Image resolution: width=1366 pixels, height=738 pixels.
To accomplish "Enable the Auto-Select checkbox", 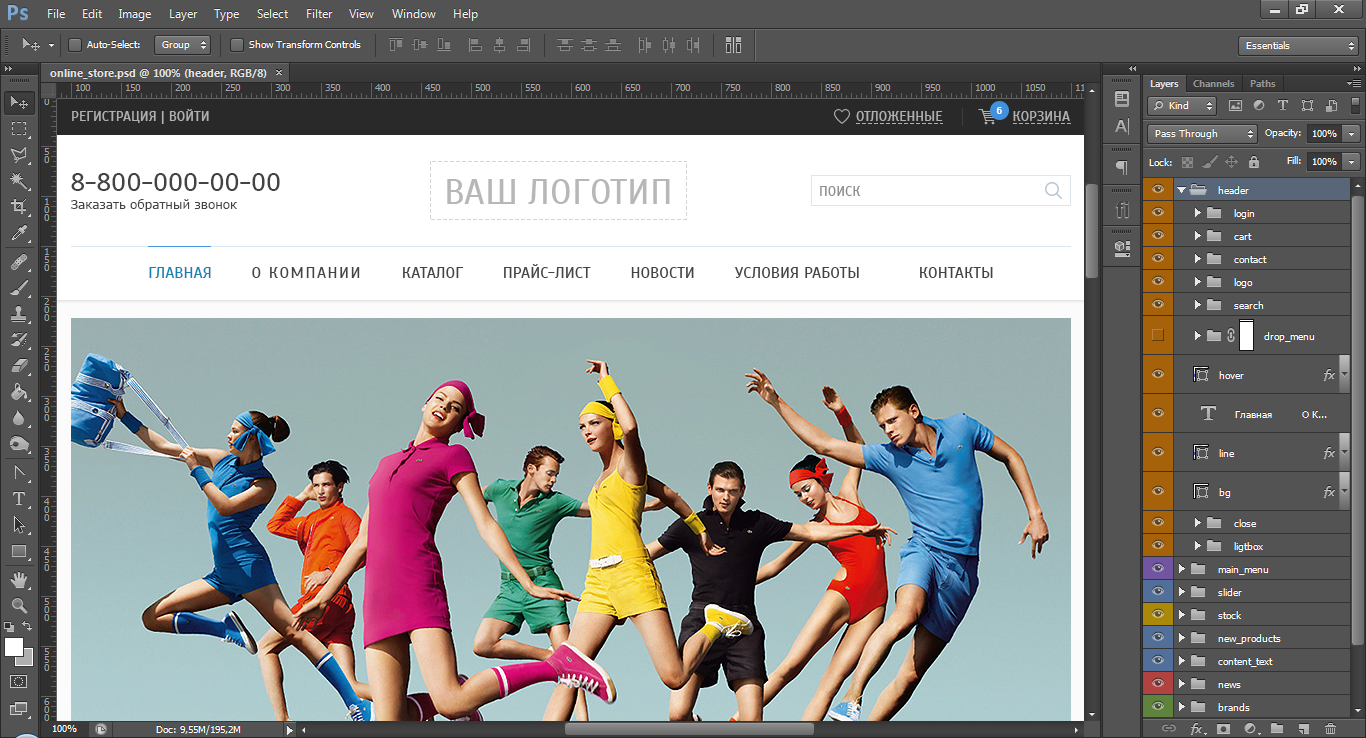I will coord(75,45).
